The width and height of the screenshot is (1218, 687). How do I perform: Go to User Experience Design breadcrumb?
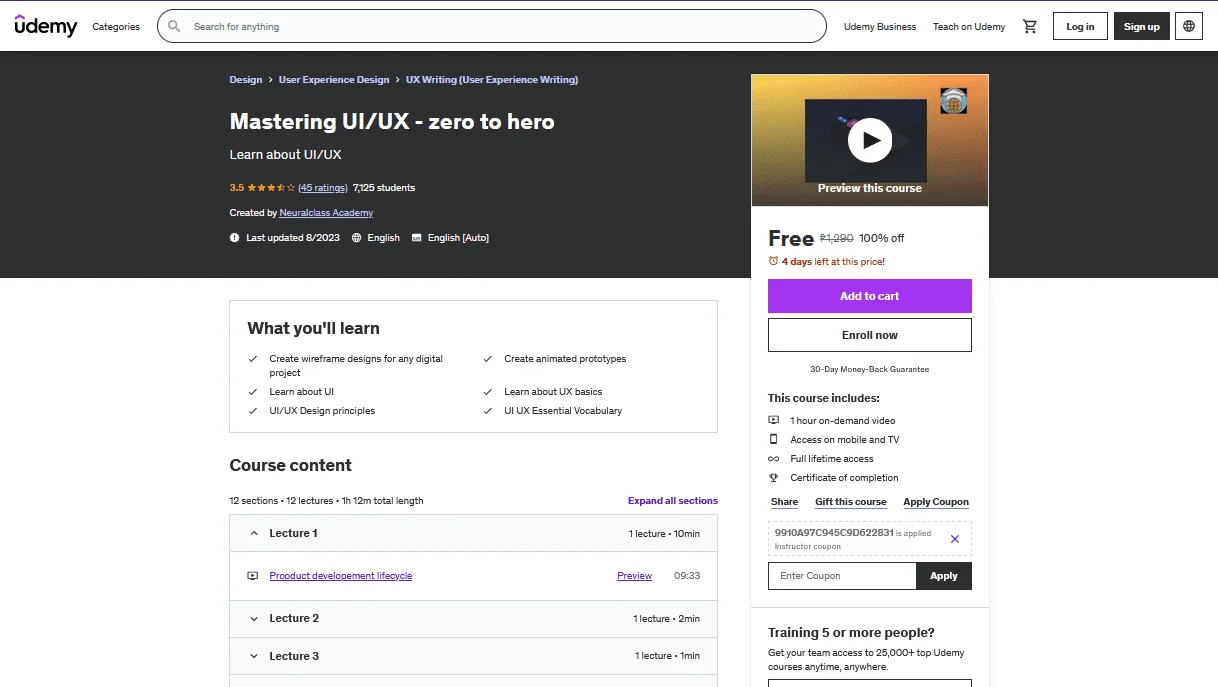coord(334,80)
